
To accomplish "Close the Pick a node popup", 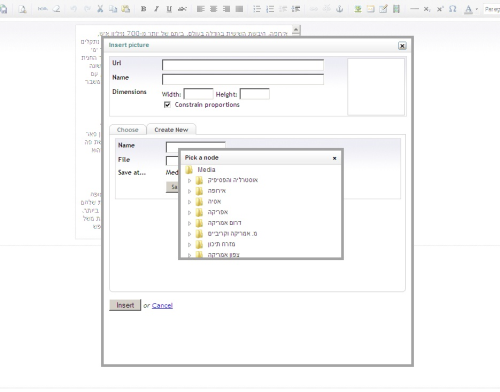I will (334, 158).
